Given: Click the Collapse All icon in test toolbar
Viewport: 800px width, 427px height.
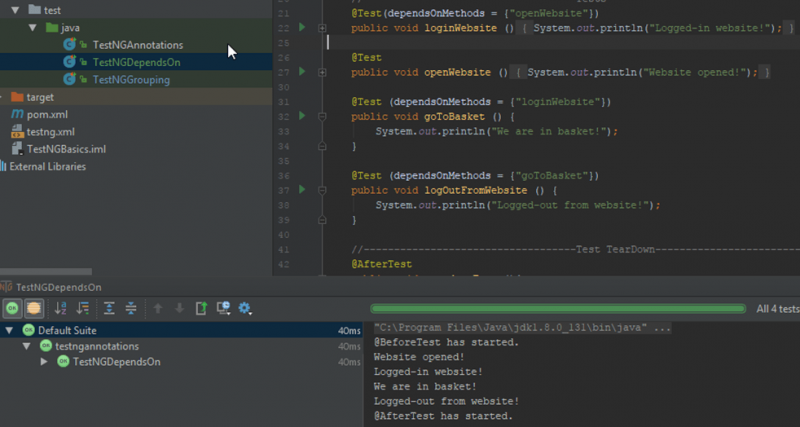Looking at the screenshot, I should pyautogui.click(x=131, y=308).
